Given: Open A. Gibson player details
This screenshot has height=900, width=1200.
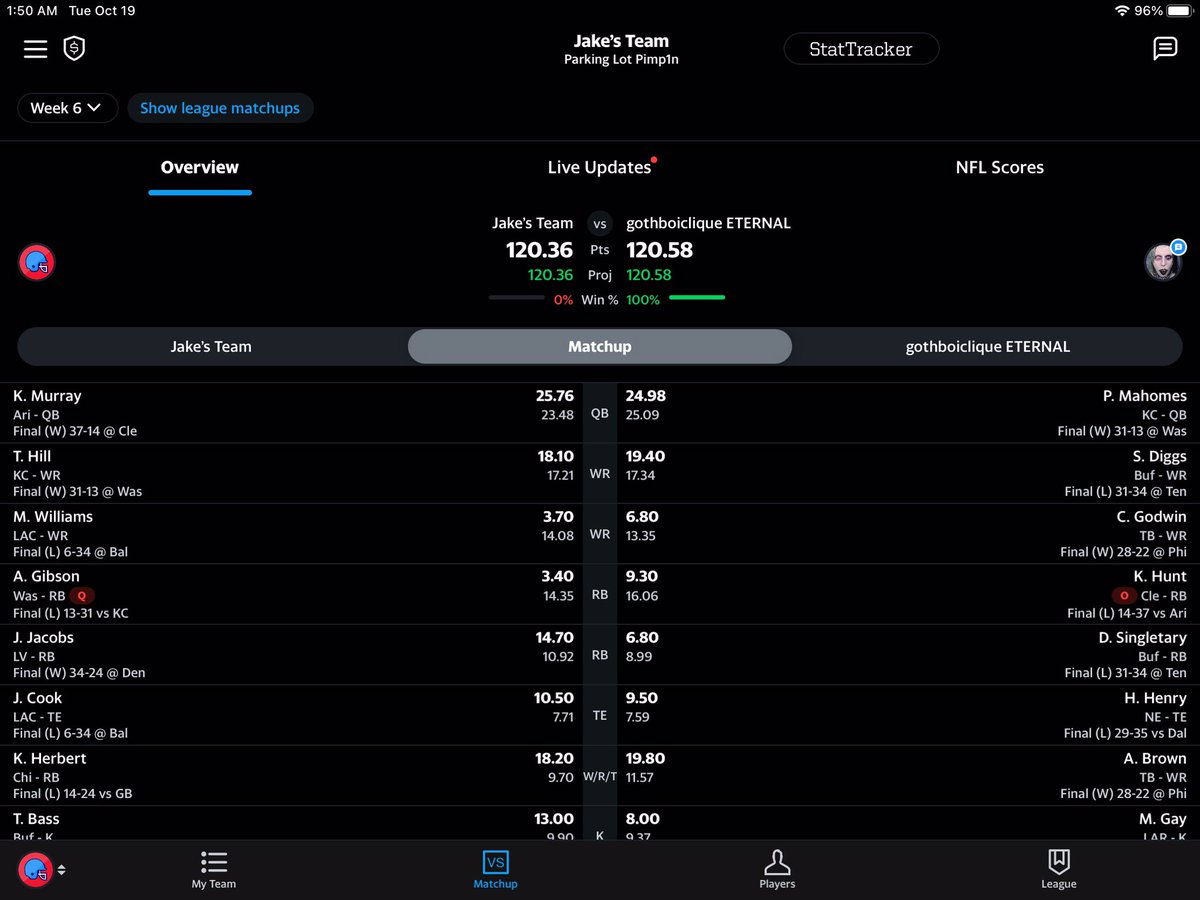Looking at the screenshot, I should (x=46, y=576).
